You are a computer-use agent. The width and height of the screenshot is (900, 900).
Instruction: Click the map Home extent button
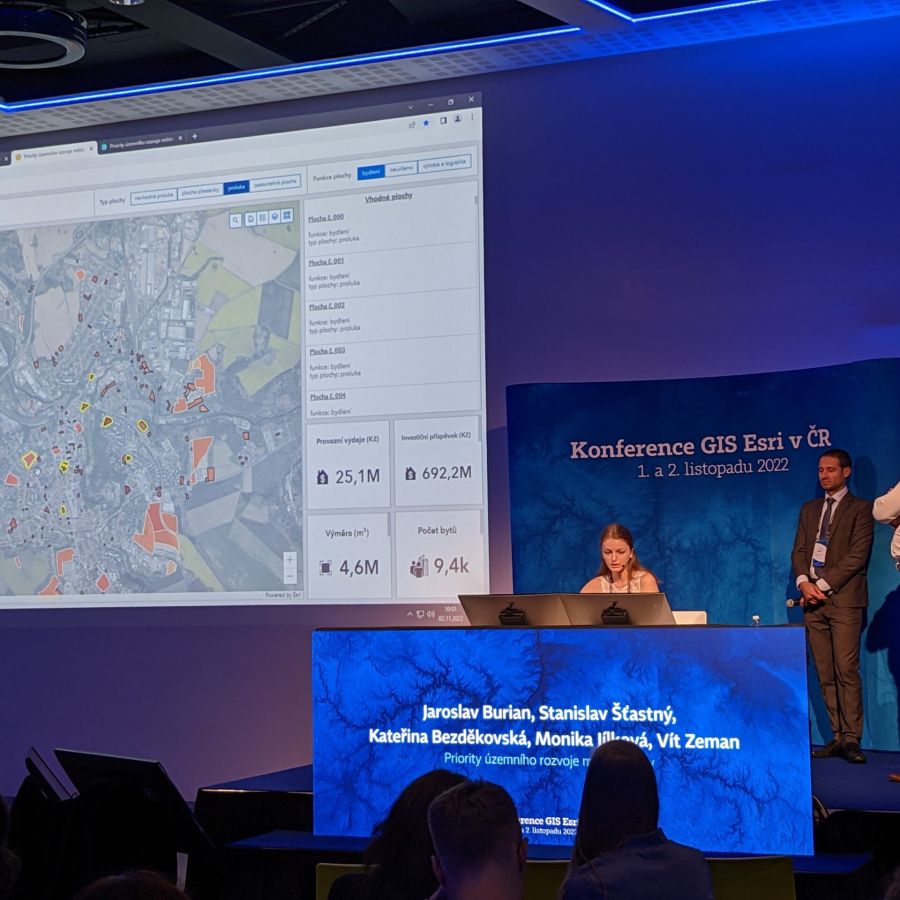[x=250, y=219]
